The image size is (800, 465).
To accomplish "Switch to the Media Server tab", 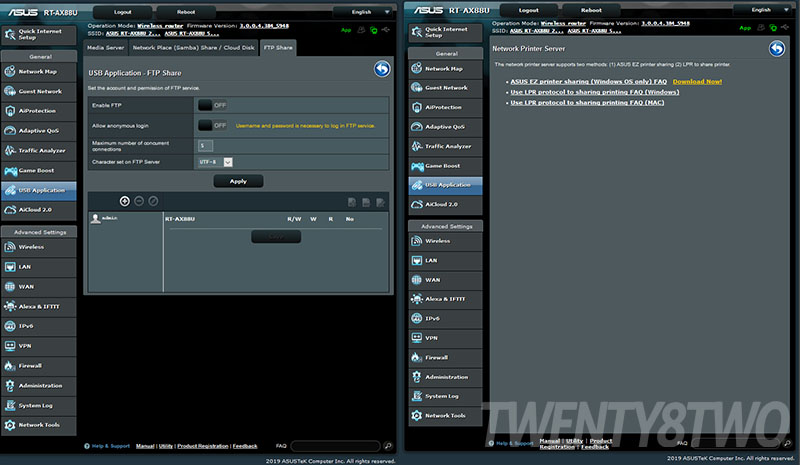I will point(105,47).
